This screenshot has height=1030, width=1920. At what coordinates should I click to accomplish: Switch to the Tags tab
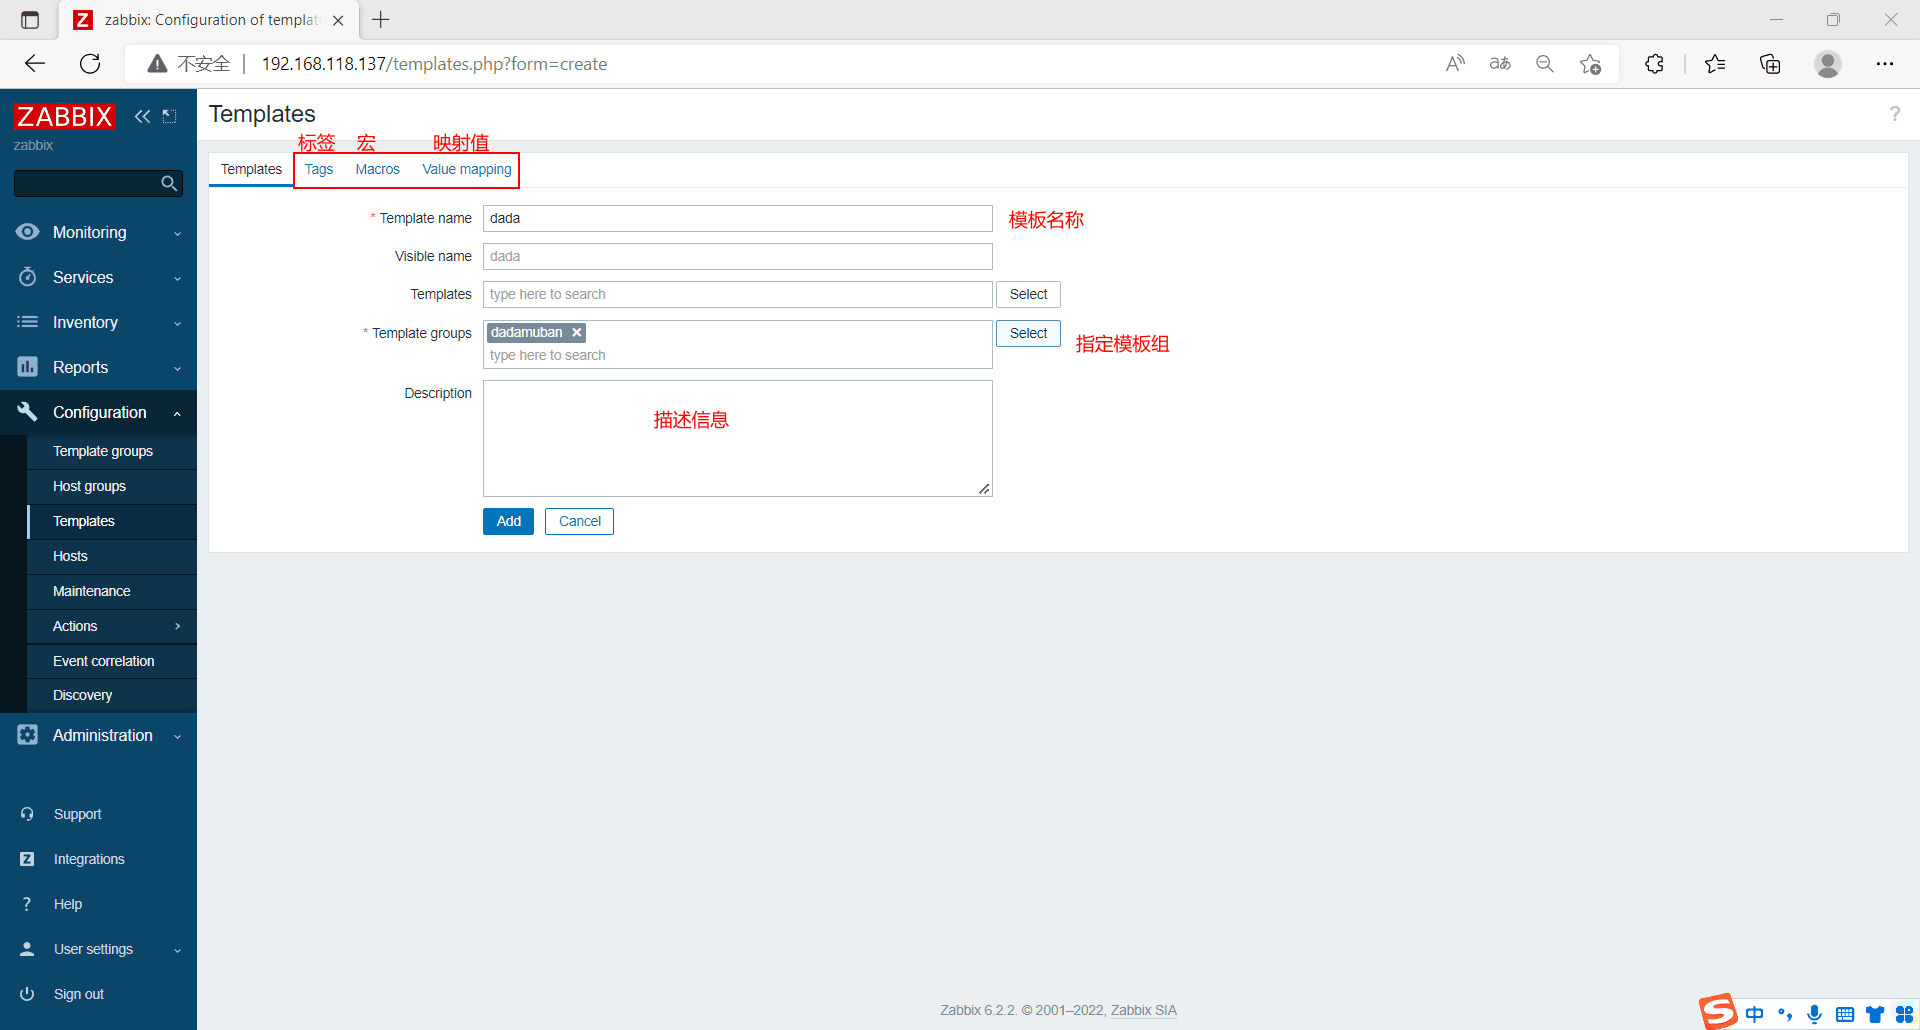[319, 169]
